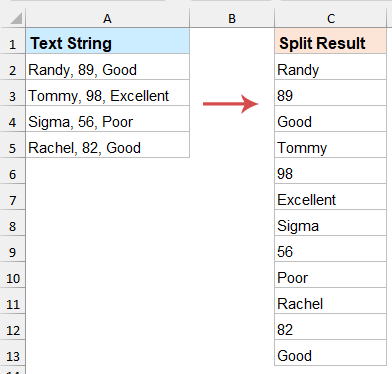Select cell containing Sigma, 56, Poor
The image size is (392, 374).
click(x=108, y=119)
